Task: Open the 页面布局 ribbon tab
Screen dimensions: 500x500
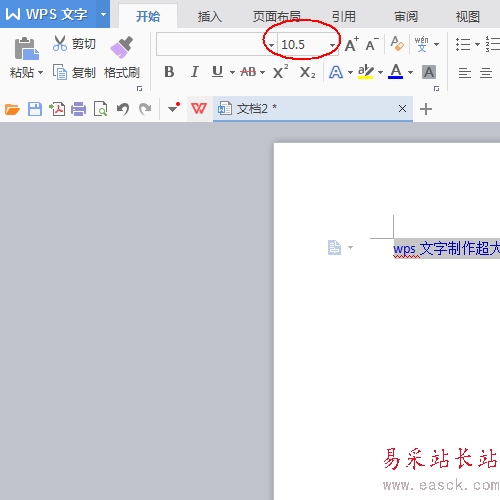Action: [x=277, y=16]
